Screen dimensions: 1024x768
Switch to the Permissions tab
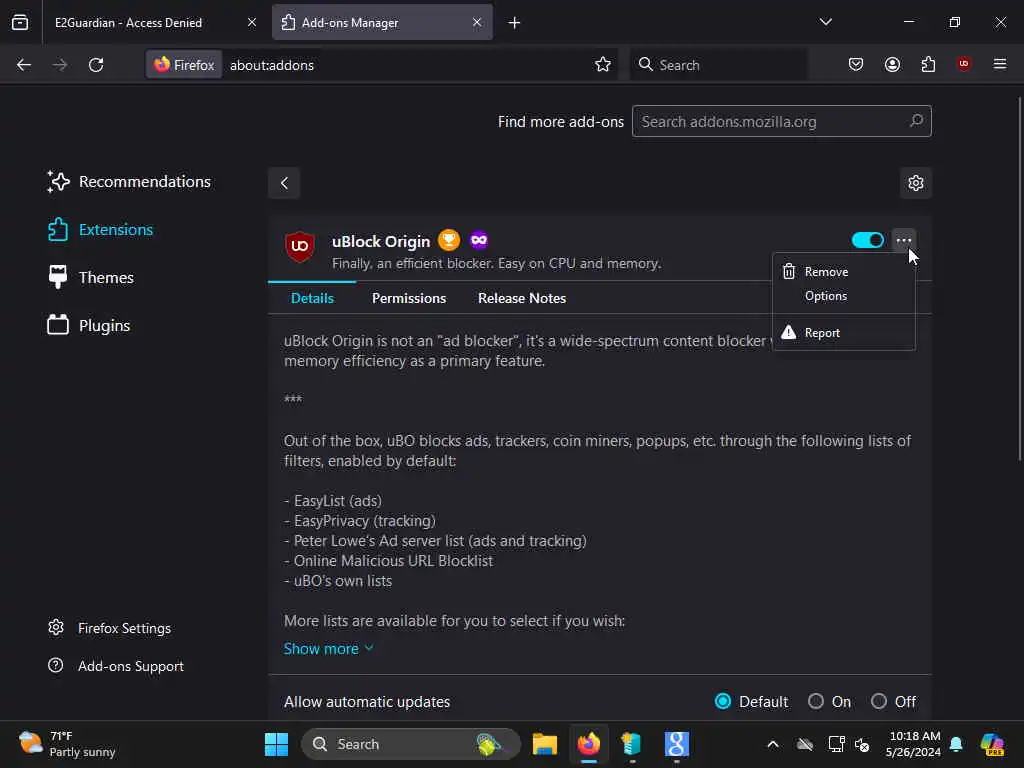point(409,298)
